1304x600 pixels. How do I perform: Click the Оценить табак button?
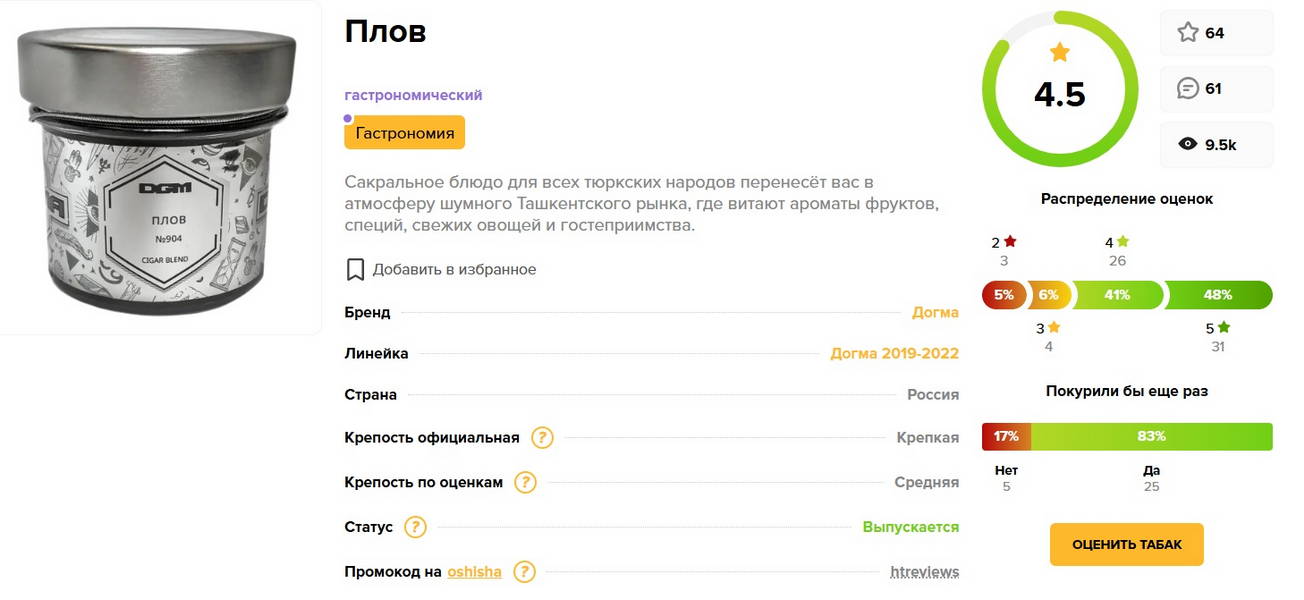(1127, 545)
